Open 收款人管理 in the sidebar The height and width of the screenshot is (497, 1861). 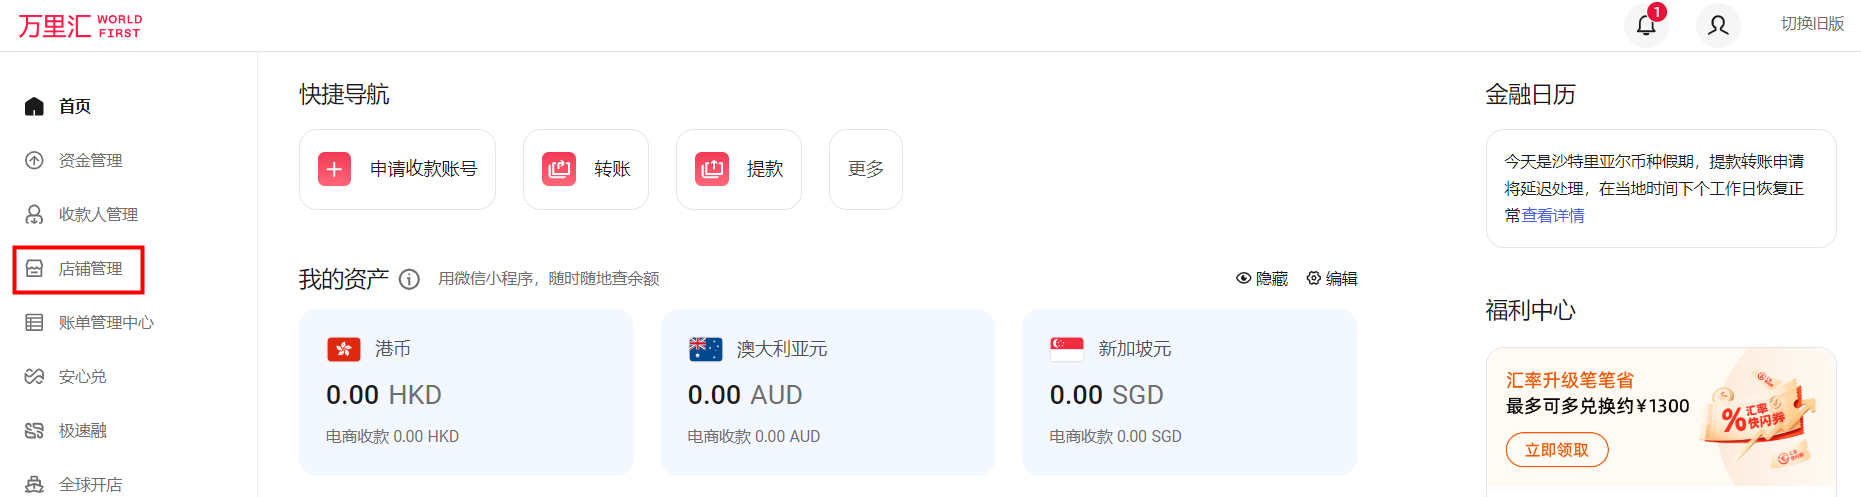point(98,214)
